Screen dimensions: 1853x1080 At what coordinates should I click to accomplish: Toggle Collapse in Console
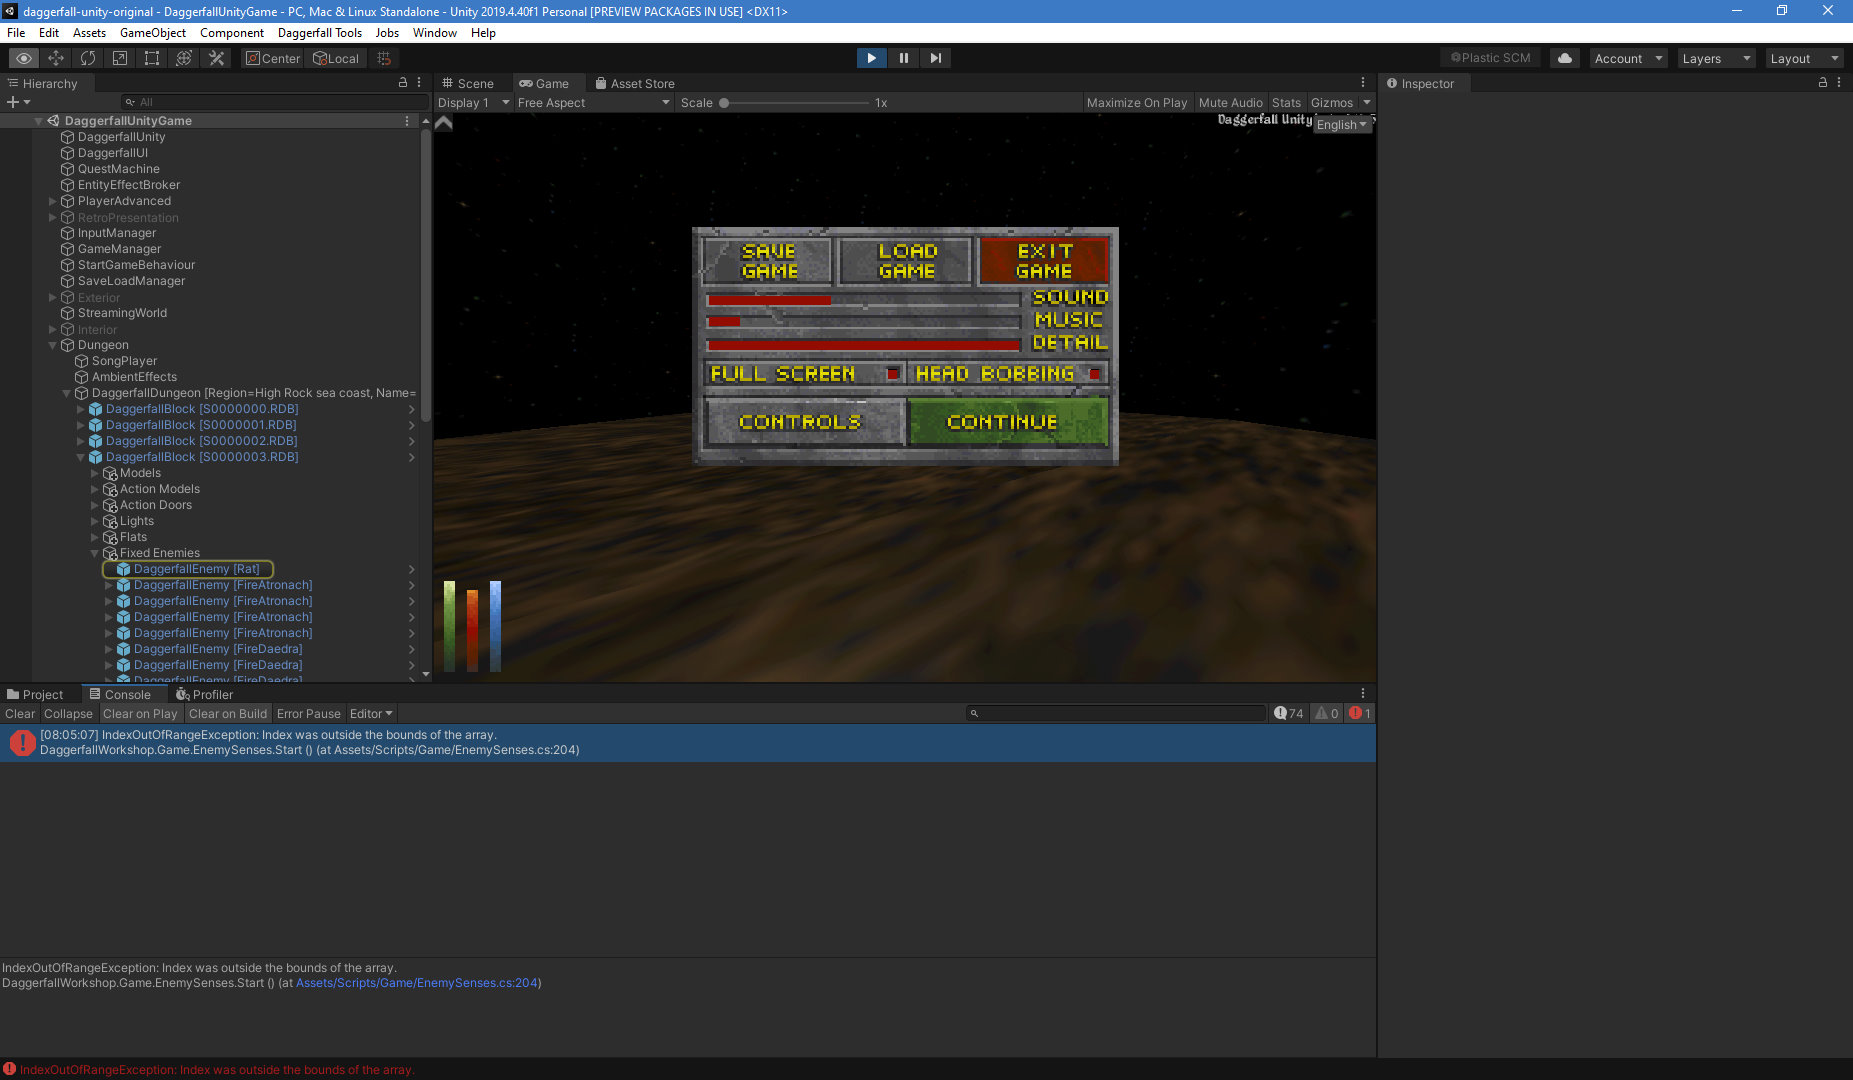68,713
